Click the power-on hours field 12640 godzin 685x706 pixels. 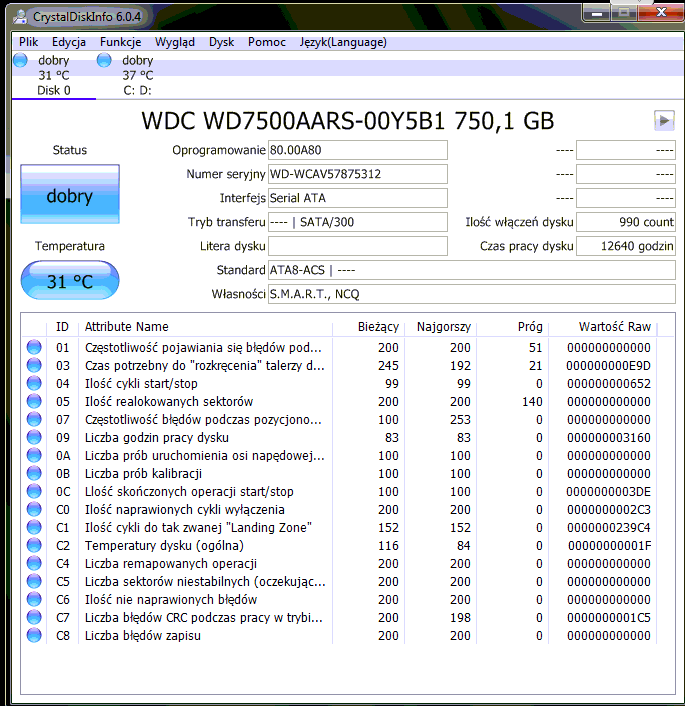[626, 246]
